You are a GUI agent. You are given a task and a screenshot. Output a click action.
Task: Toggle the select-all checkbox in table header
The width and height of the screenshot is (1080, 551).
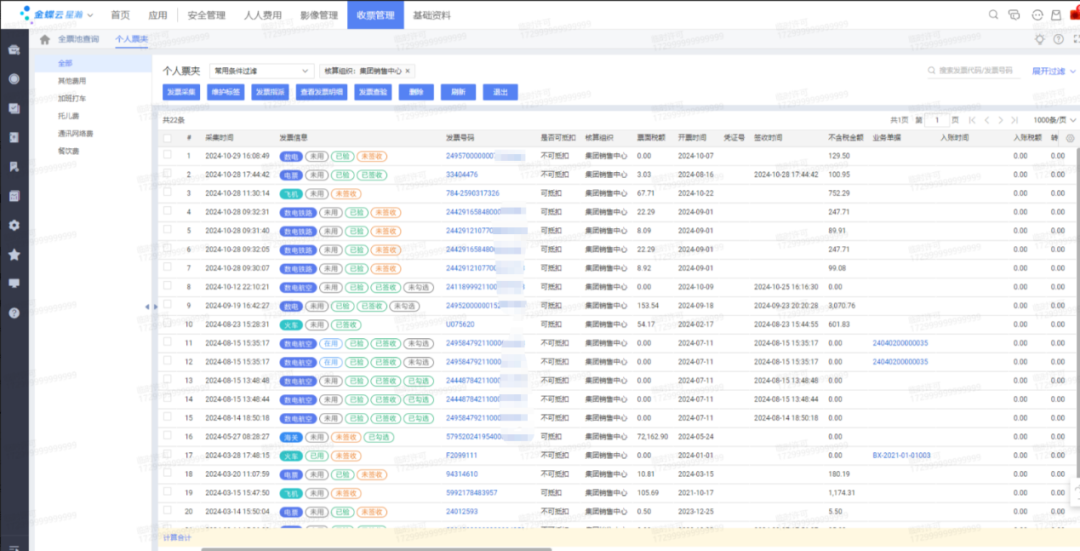pos(167,138)
